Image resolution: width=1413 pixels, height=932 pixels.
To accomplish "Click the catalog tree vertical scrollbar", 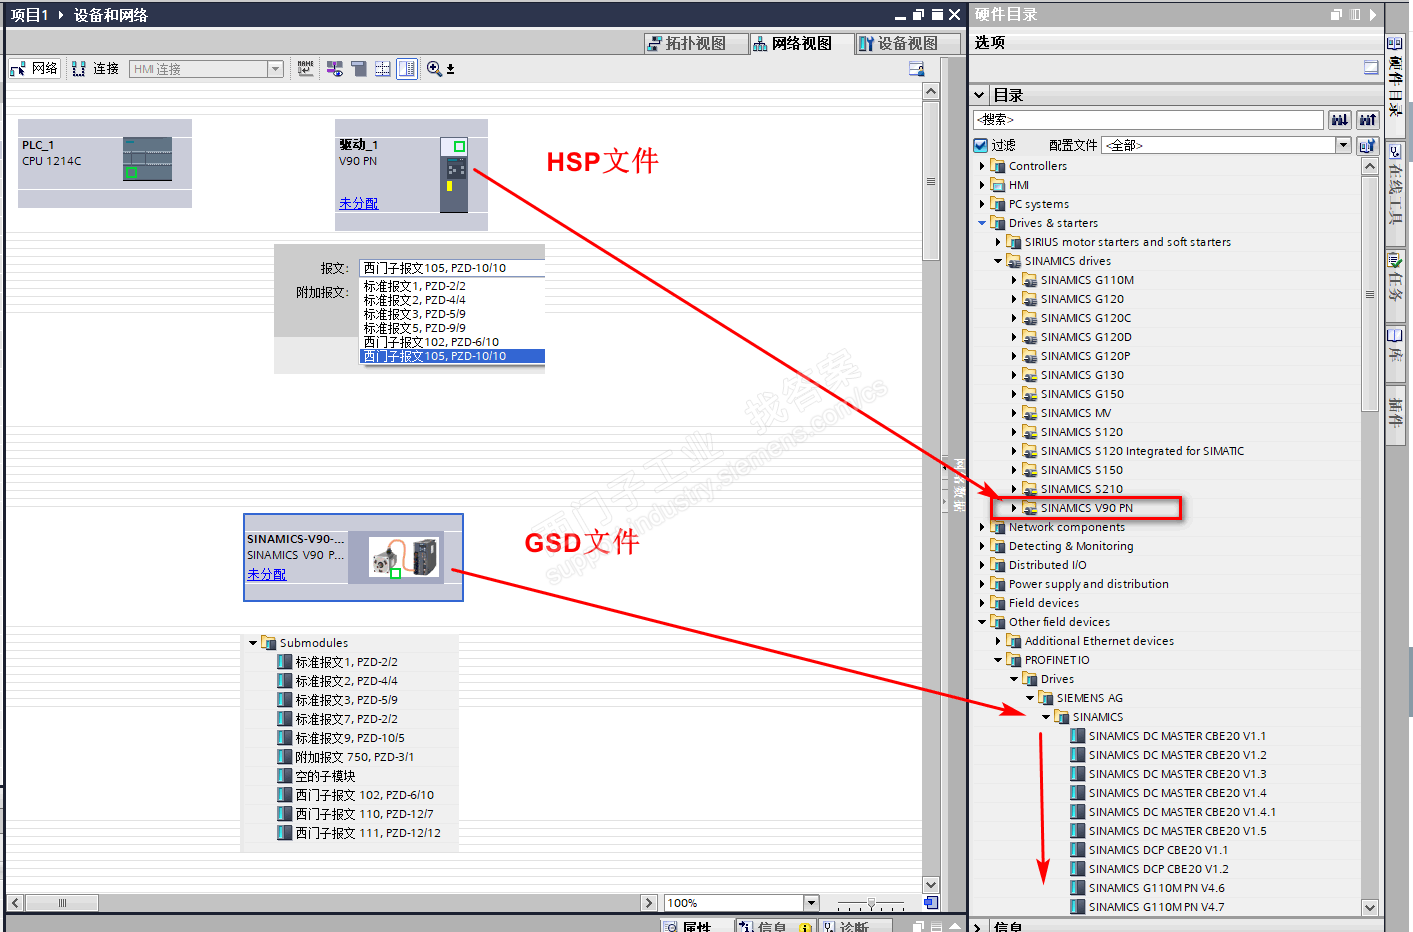I will 1370,293.
